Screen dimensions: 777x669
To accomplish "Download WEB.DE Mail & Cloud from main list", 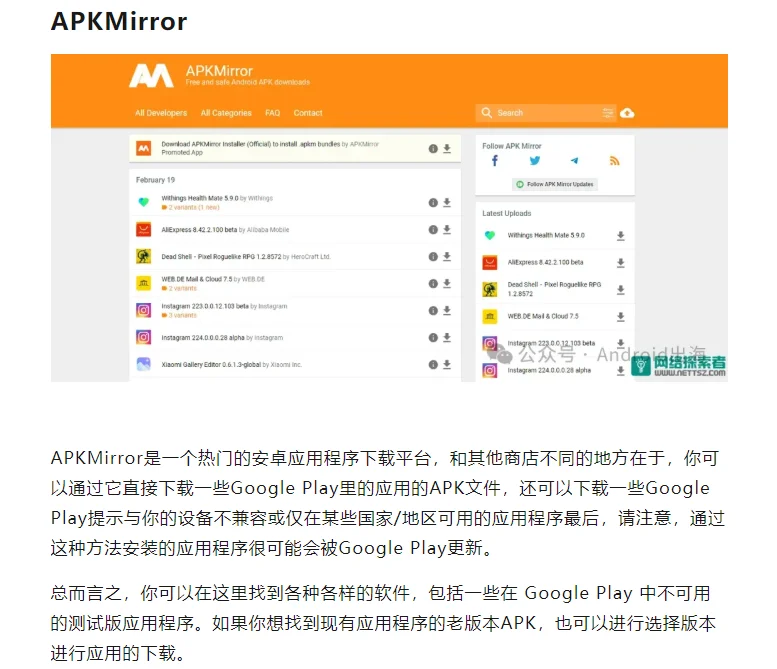I will [447, 283].
